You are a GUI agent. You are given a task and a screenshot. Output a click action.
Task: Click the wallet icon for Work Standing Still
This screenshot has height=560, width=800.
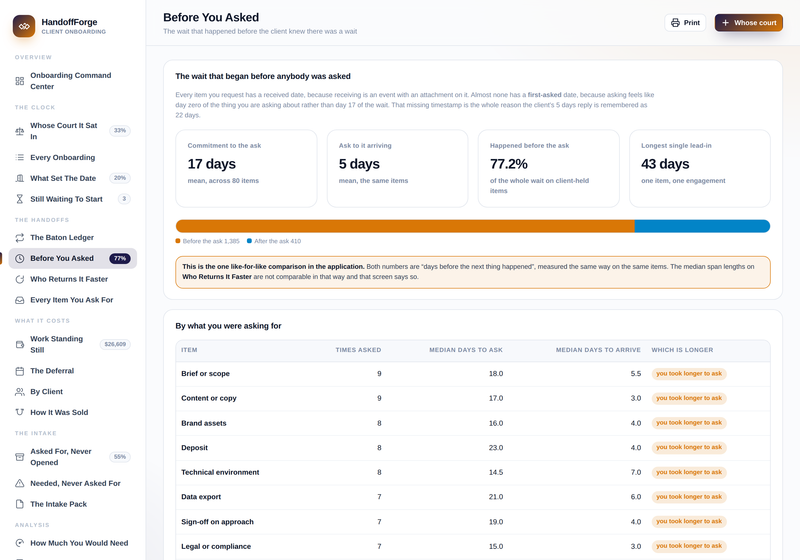[19, 345]
